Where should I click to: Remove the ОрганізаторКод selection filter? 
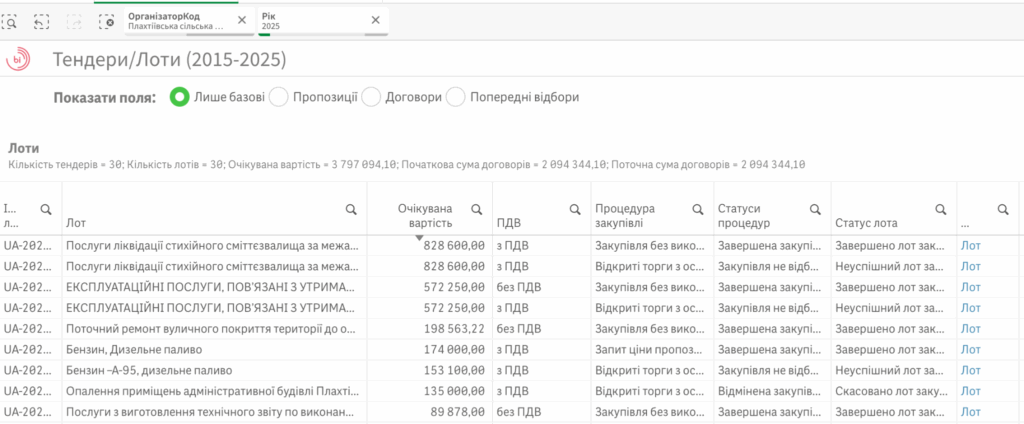coord(242,20)
